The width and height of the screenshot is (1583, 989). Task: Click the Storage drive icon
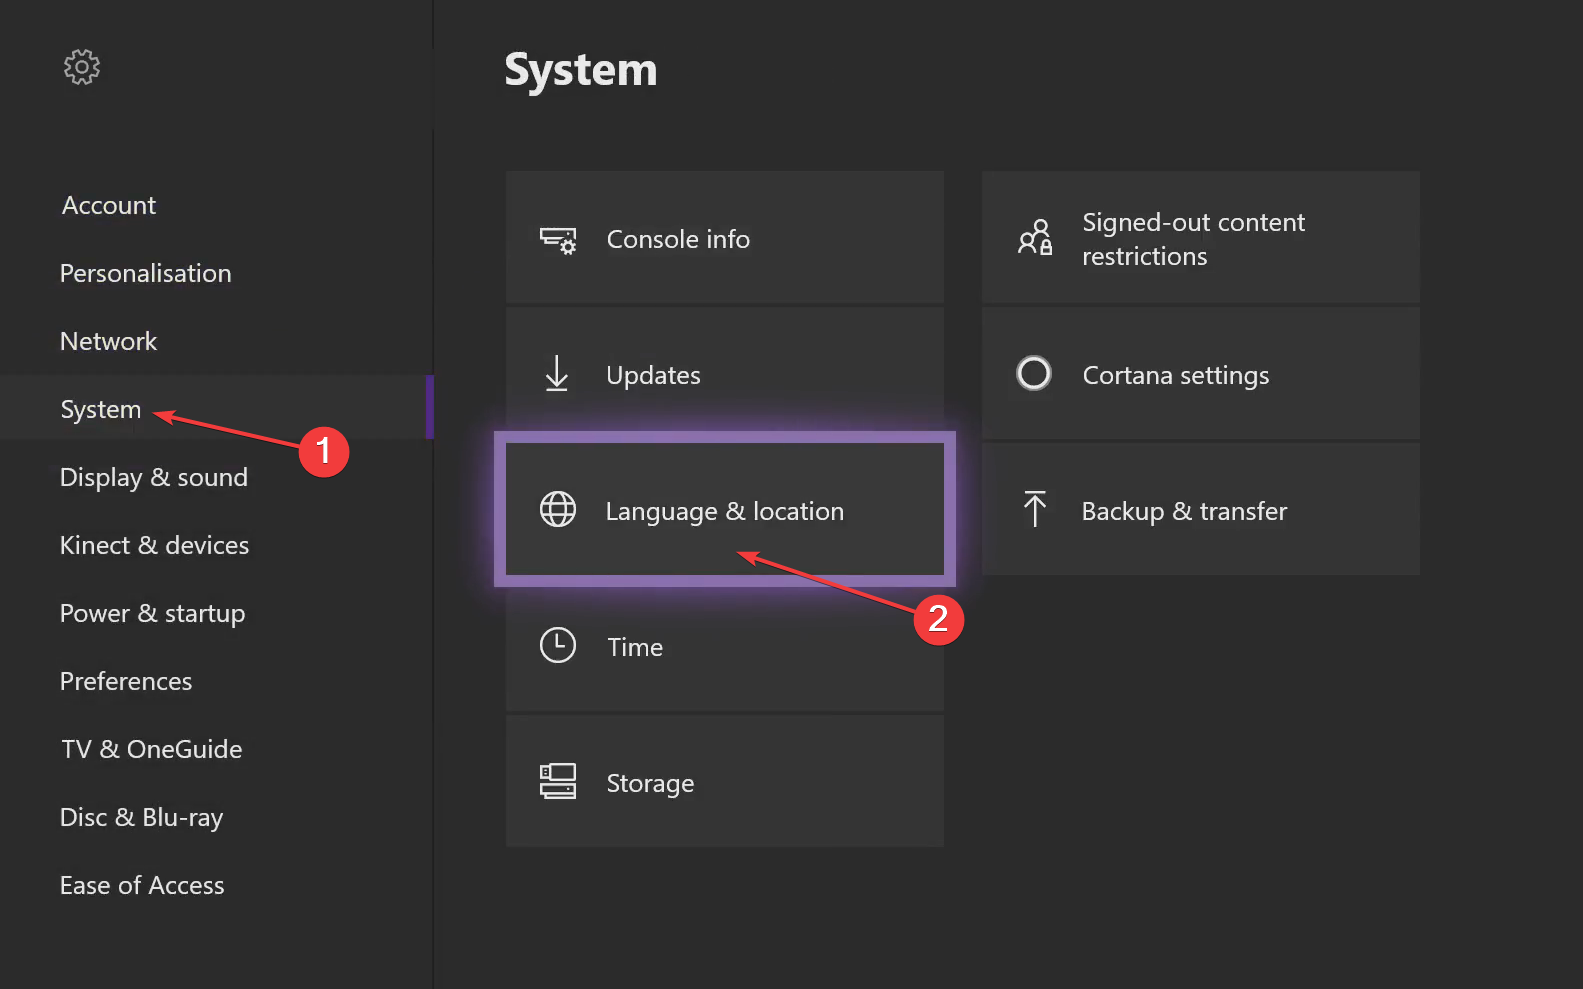pyautogui.click(x=558, y=781)
